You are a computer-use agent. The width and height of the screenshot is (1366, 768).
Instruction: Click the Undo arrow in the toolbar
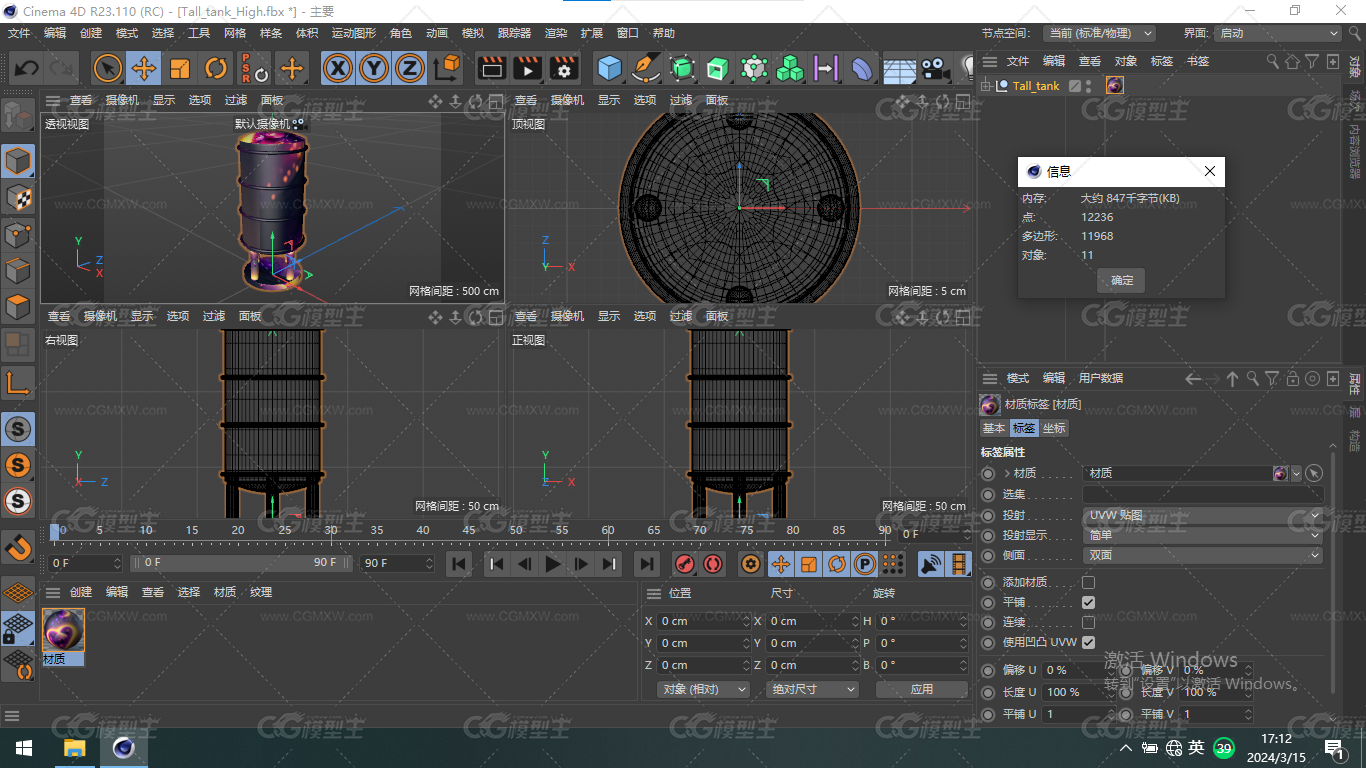pos(27,68)
